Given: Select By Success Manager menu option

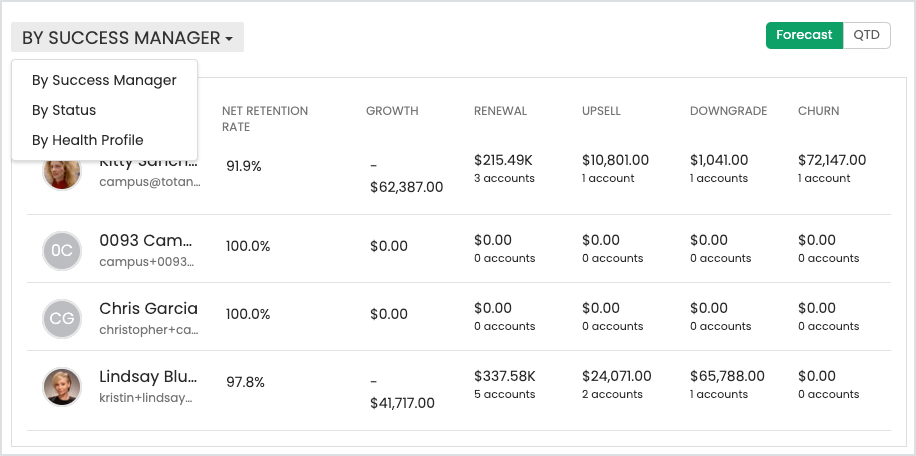Looking at the screenshot, I should tap(104, 80).
